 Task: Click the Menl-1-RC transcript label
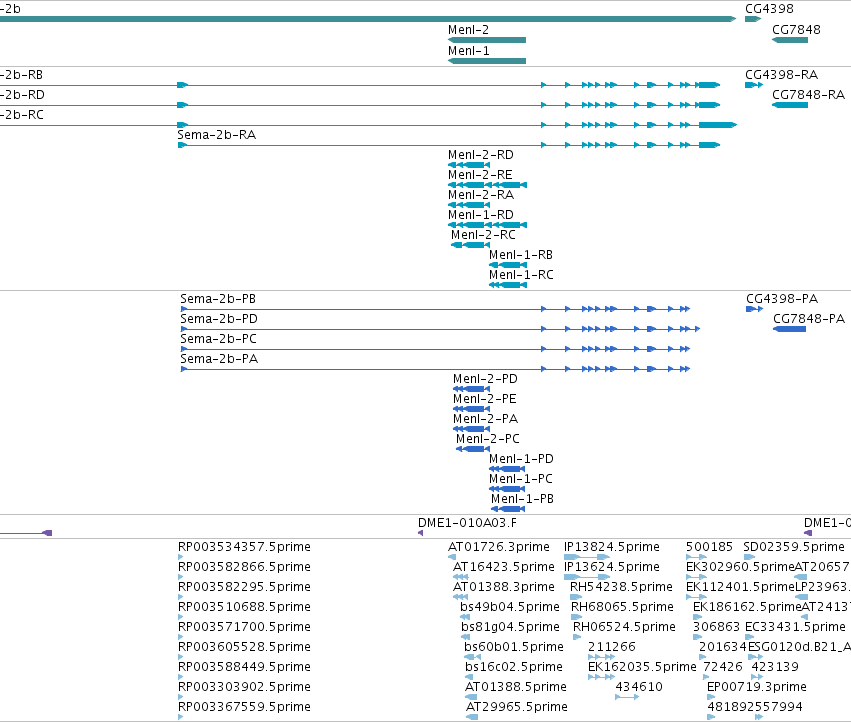coord(521,275)
